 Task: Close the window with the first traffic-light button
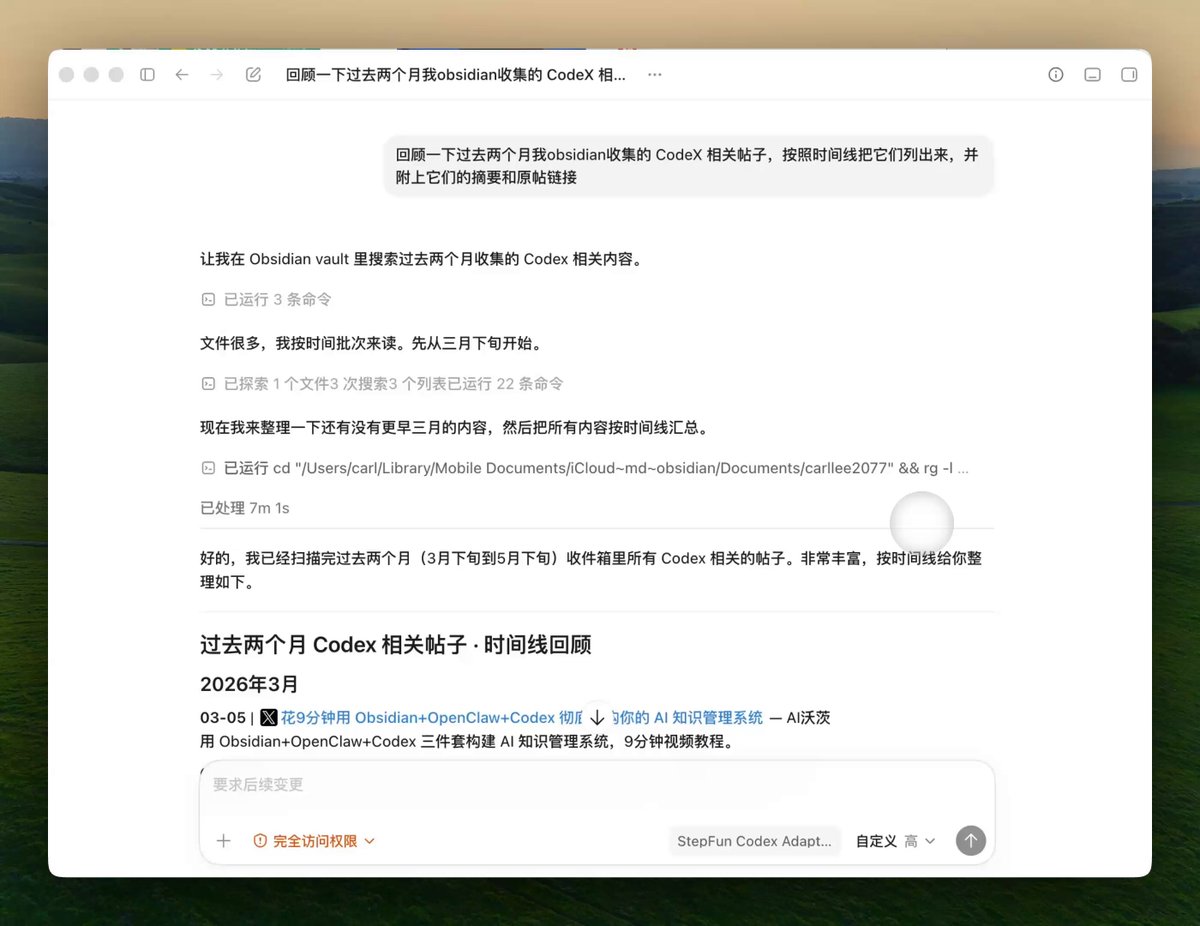click(x=67, y=75)
